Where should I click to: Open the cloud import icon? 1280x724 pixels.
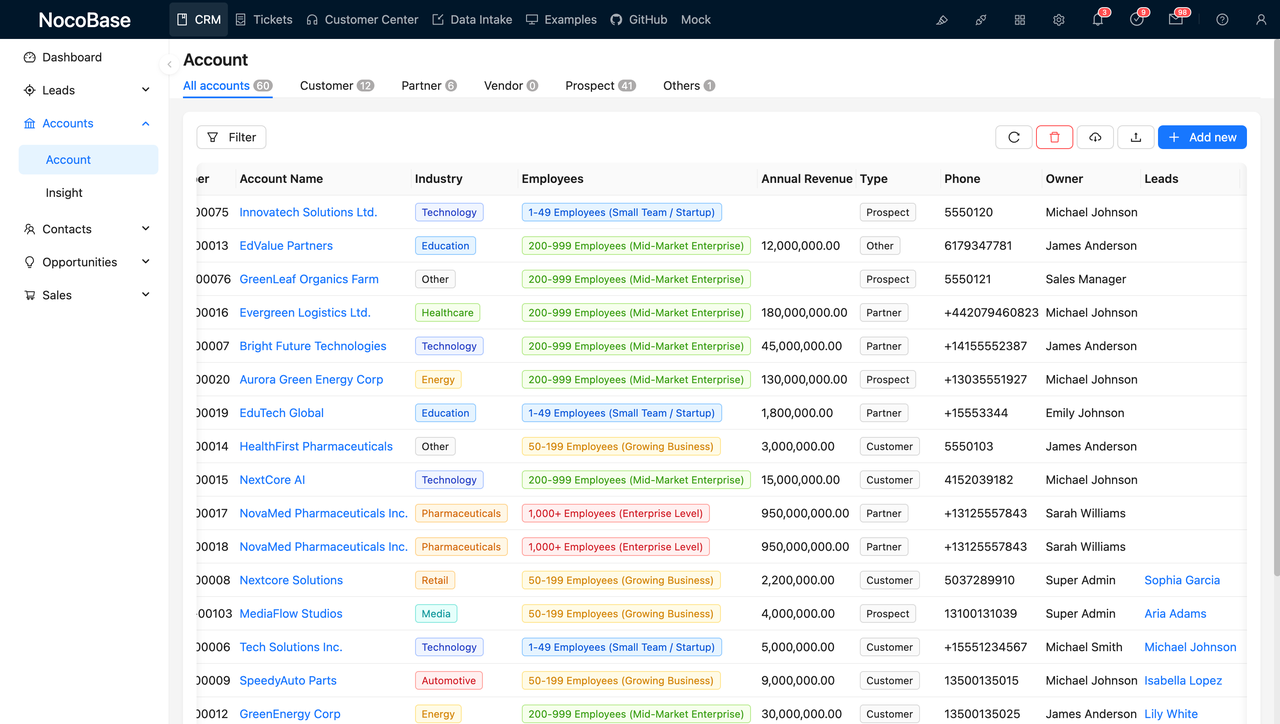(1095, 137)
